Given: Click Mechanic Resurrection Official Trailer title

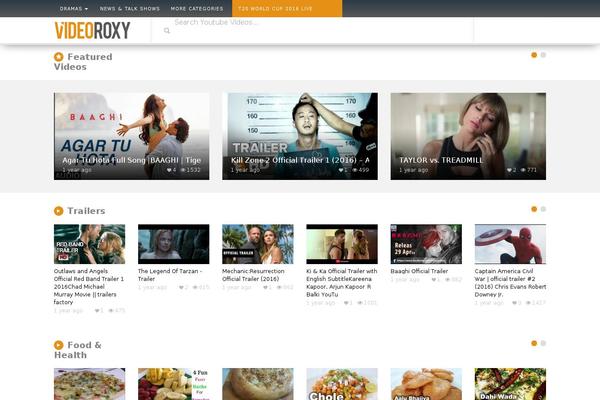Looking at the screenshot, I should 253,275.
